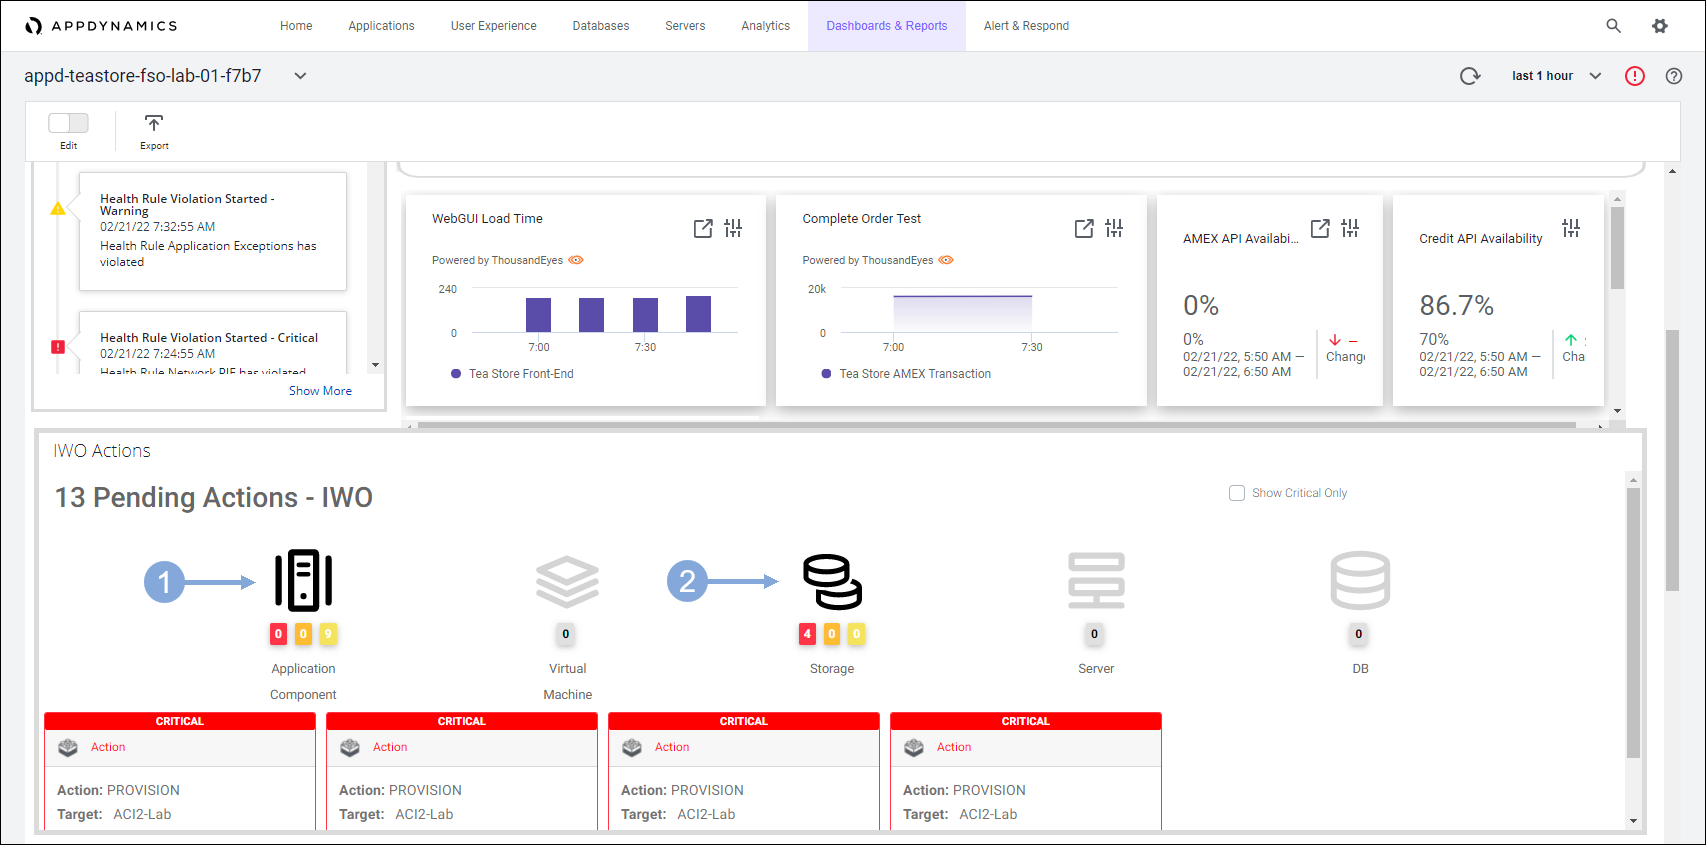
Task: Enable the Show Critical Only checkbox
Action: click(1237, 493)
